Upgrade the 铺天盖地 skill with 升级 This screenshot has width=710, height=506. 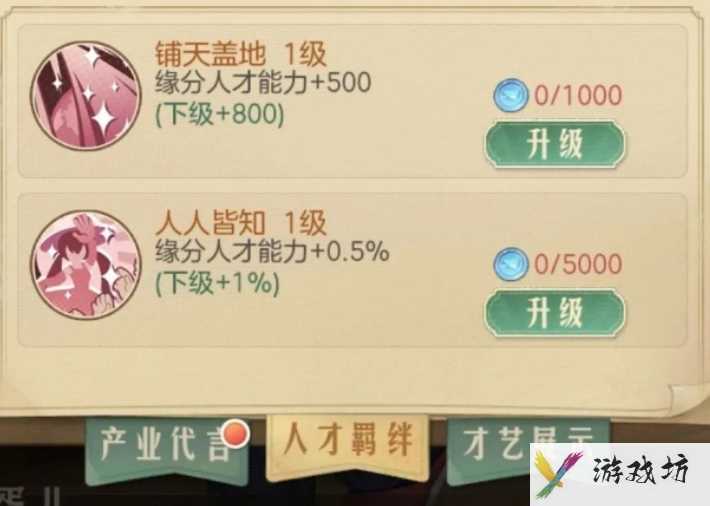pos(555,145)
